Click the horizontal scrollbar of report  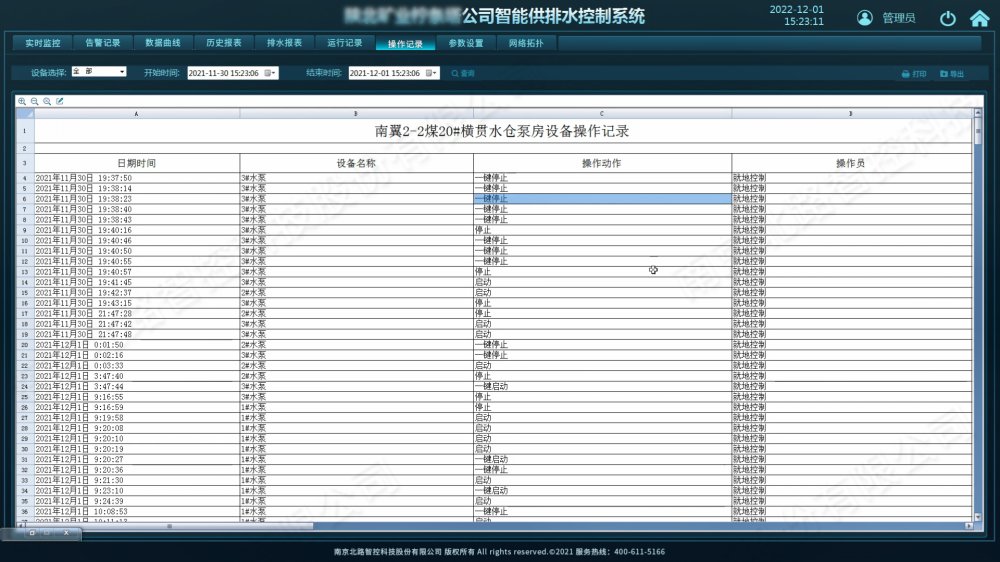pos(170,526)
